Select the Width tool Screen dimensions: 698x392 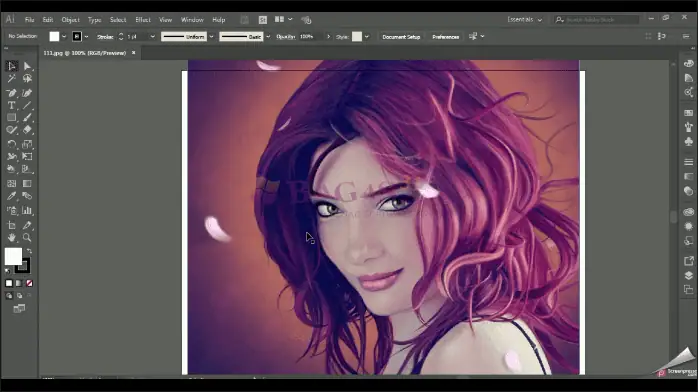12,157
